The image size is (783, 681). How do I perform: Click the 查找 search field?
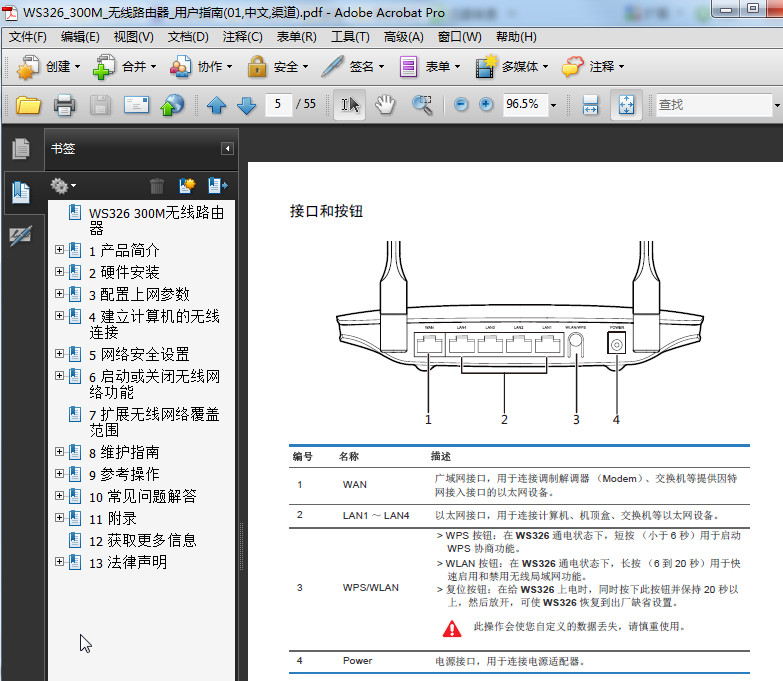[714, 105]
